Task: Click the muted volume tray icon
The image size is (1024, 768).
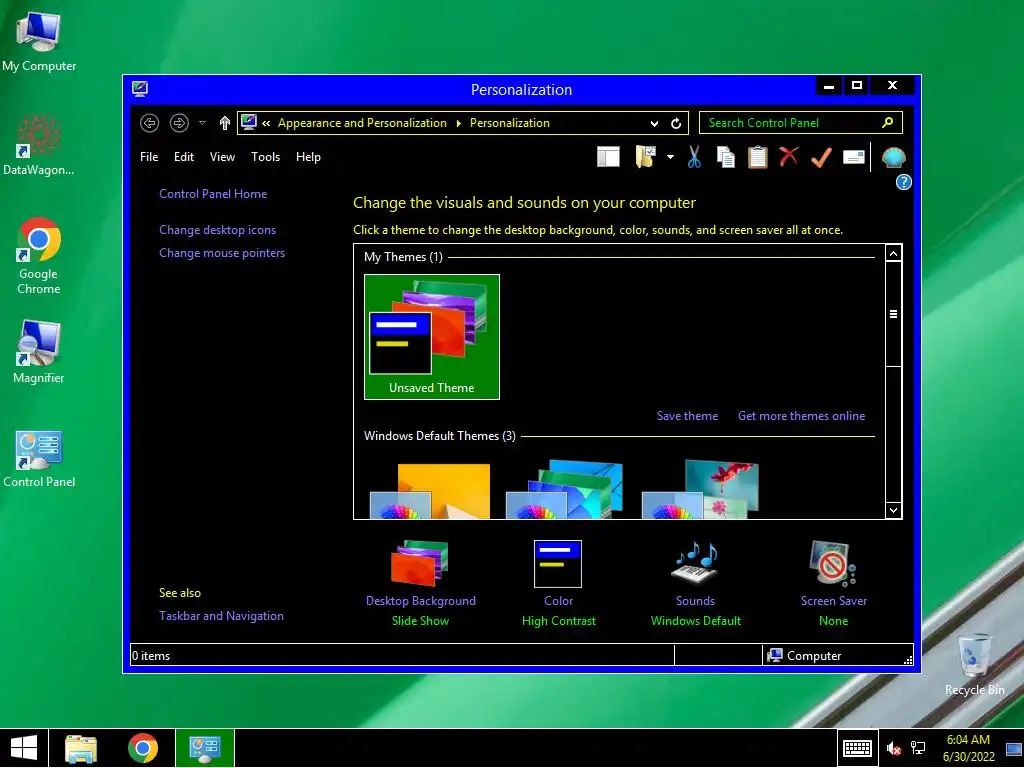Action: coord(893,748)
